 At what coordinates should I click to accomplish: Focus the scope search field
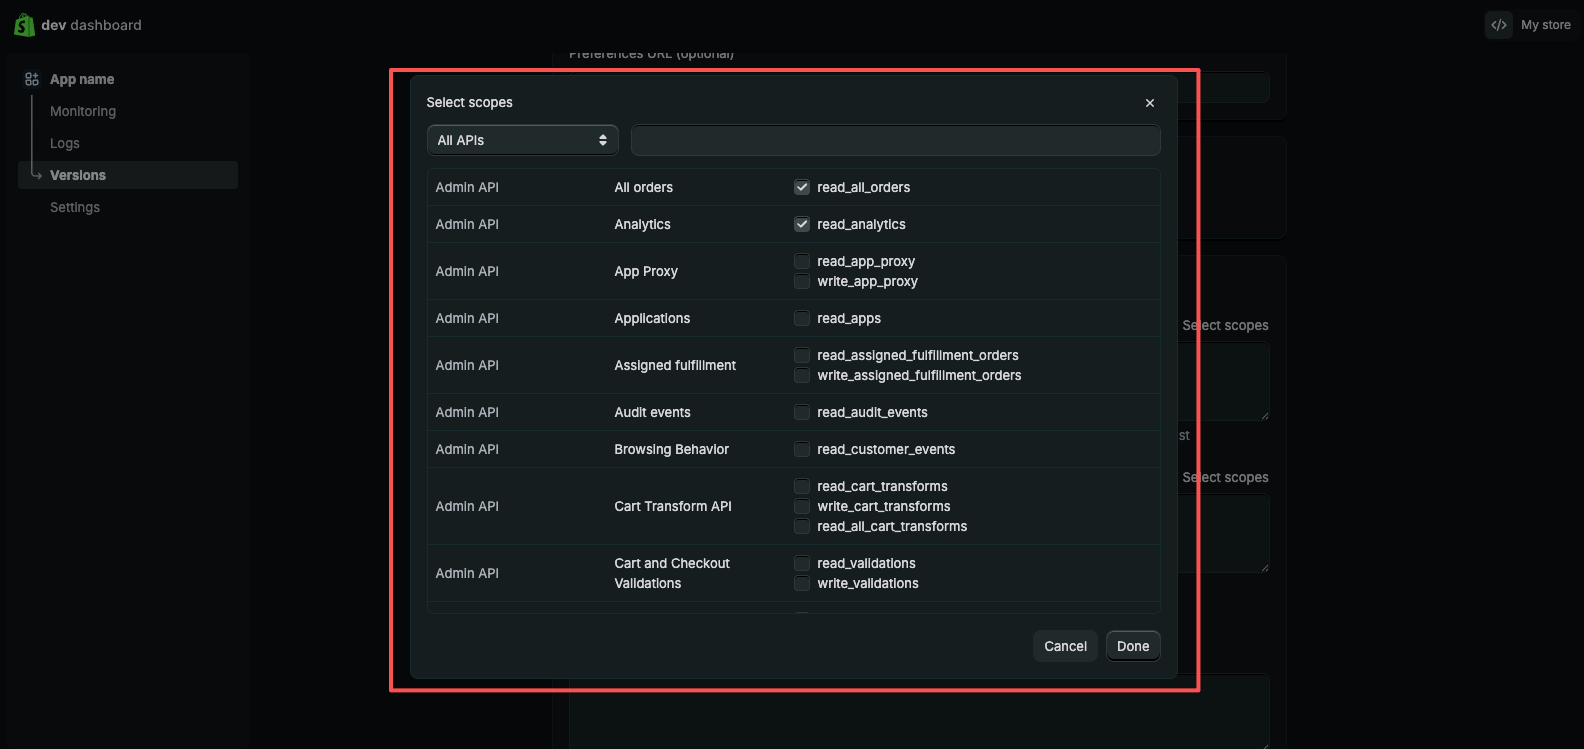click(895, 140)
